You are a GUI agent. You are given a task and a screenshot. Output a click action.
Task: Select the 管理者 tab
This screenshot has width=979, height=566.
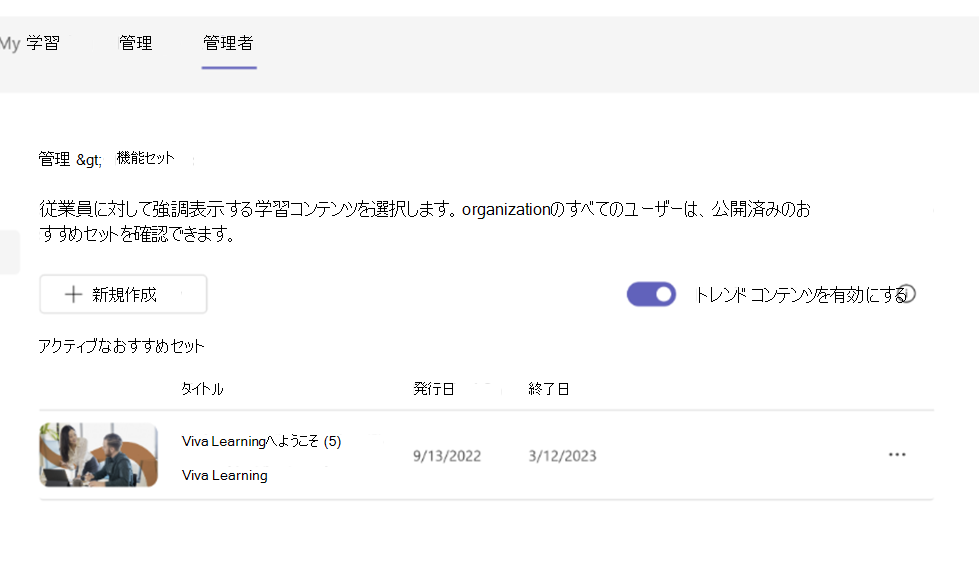[x=229, y=43]
